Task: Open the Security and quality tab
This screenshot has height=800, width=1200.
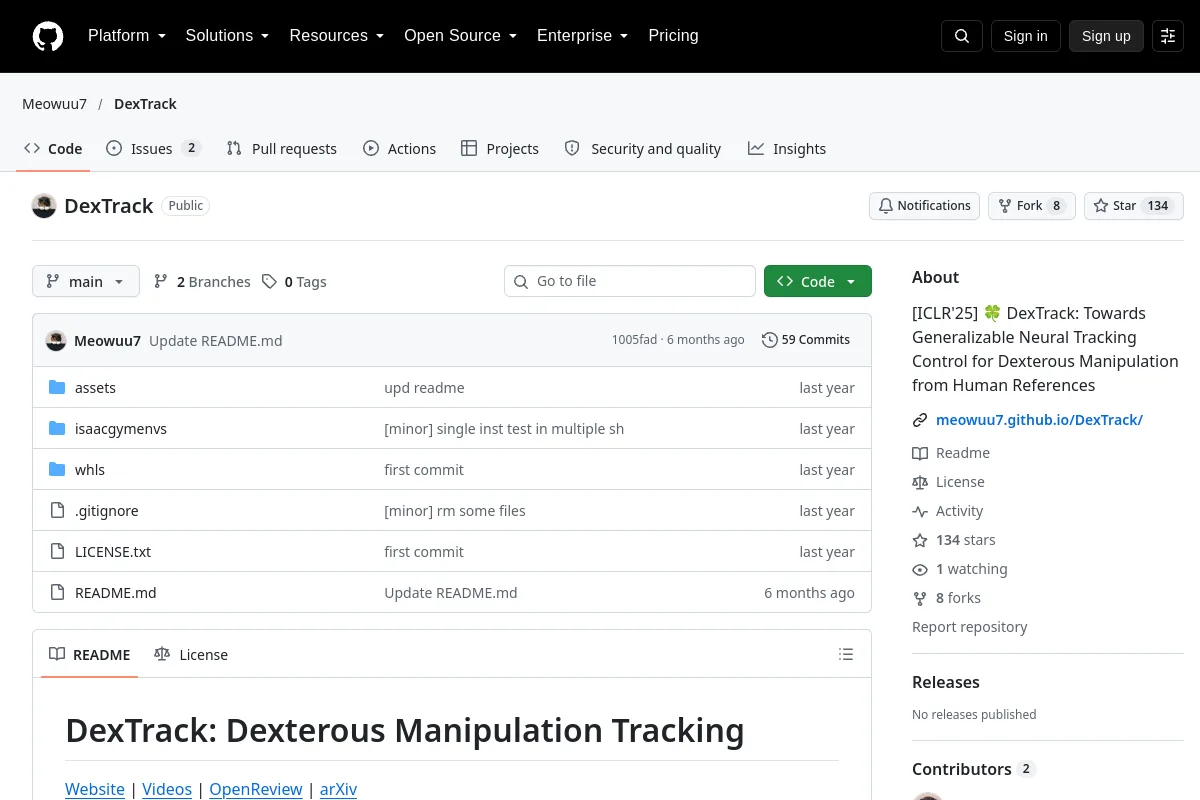Action: tap(643, 149)
